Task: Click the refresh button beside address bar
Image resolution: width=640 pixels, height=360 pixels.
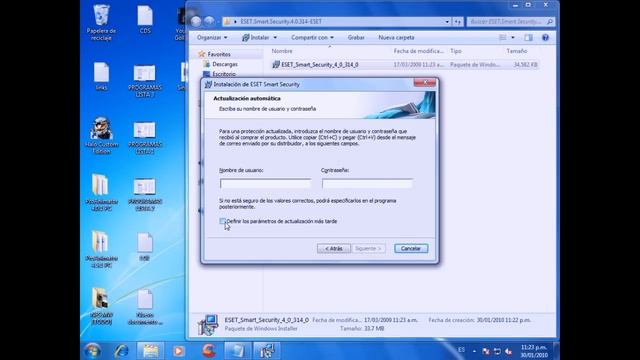Action: [x=458, y=22]
